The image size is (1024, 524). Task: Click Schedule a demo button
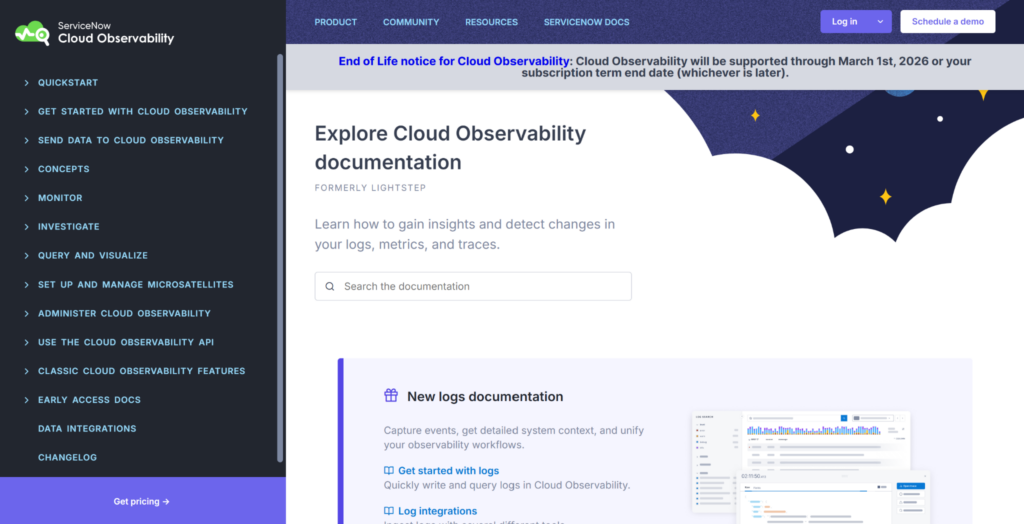(948, 22)
